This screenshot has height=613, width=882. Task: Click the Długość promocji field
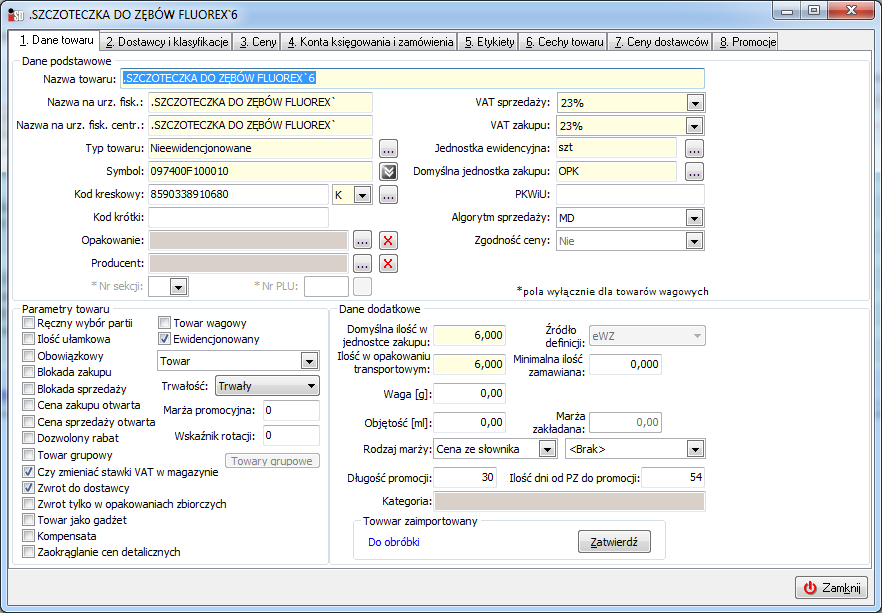465,477
